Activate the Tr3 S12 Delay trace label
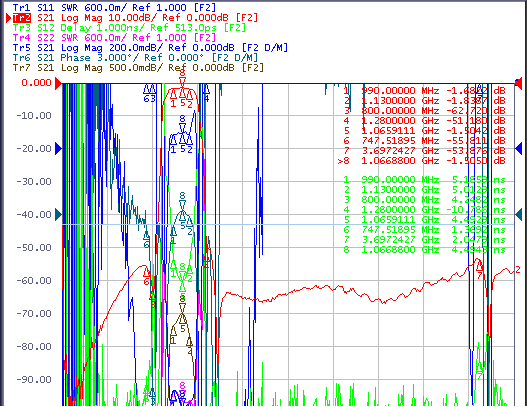The image size is (527, 407). click(129, 27)
